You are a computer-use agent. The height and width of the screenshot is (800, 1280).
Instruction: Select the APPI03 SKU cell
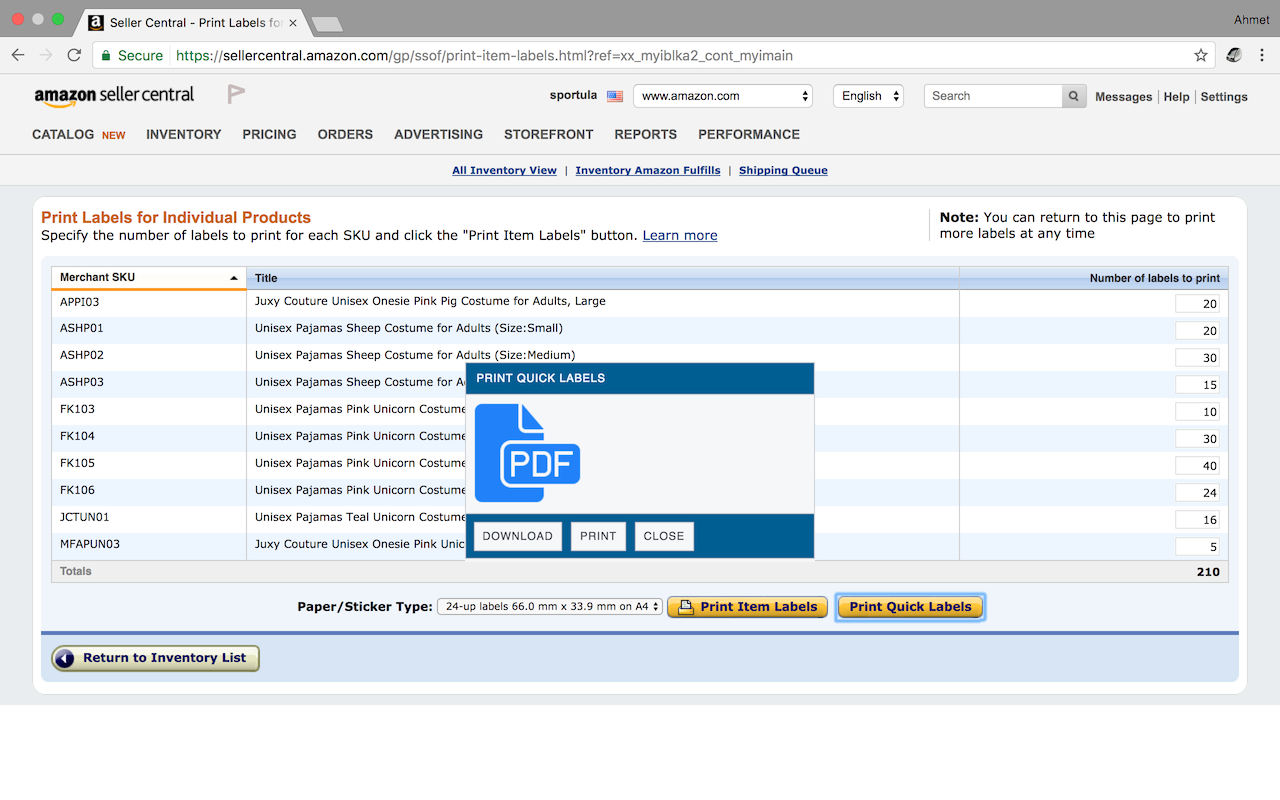[149, 302]
